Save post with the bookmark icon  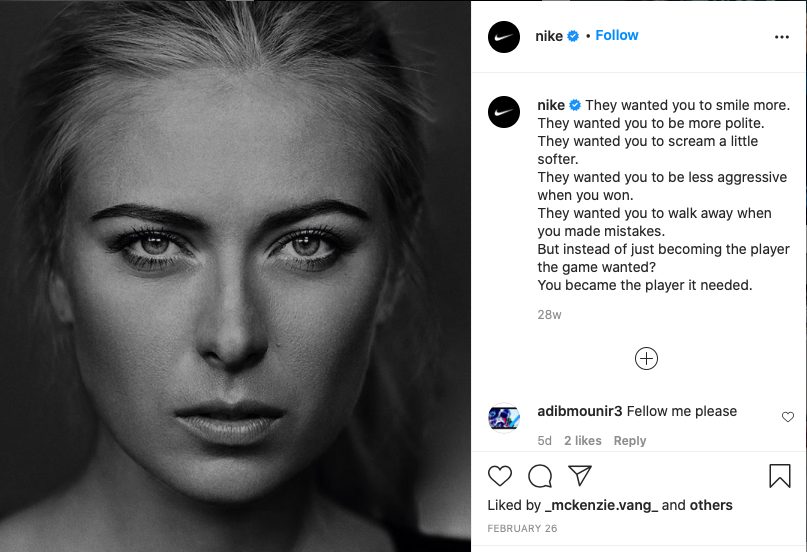(780, 475)
